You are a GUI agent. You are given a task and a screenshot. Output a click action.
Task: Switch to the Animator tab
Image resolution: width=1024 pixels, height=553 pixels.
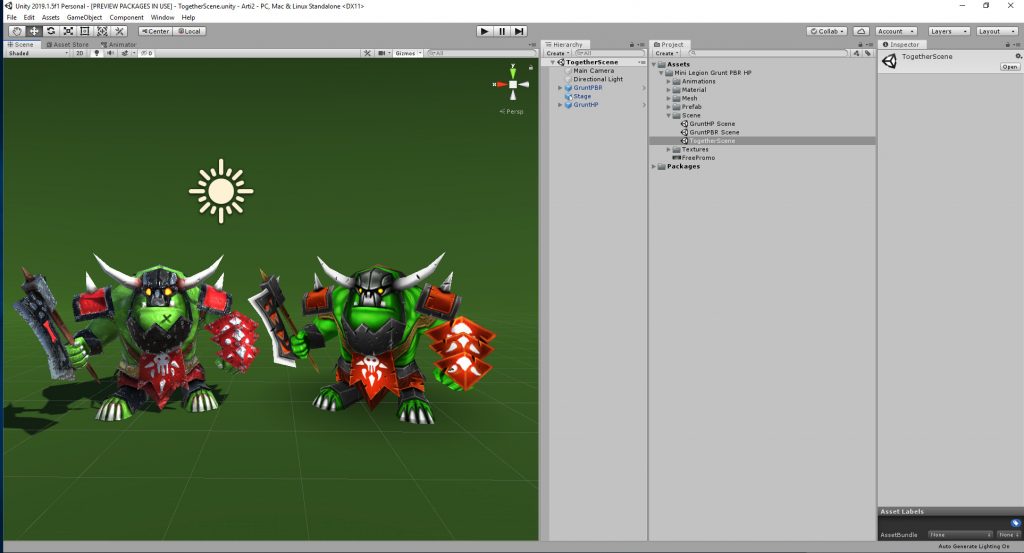point(118,44)
